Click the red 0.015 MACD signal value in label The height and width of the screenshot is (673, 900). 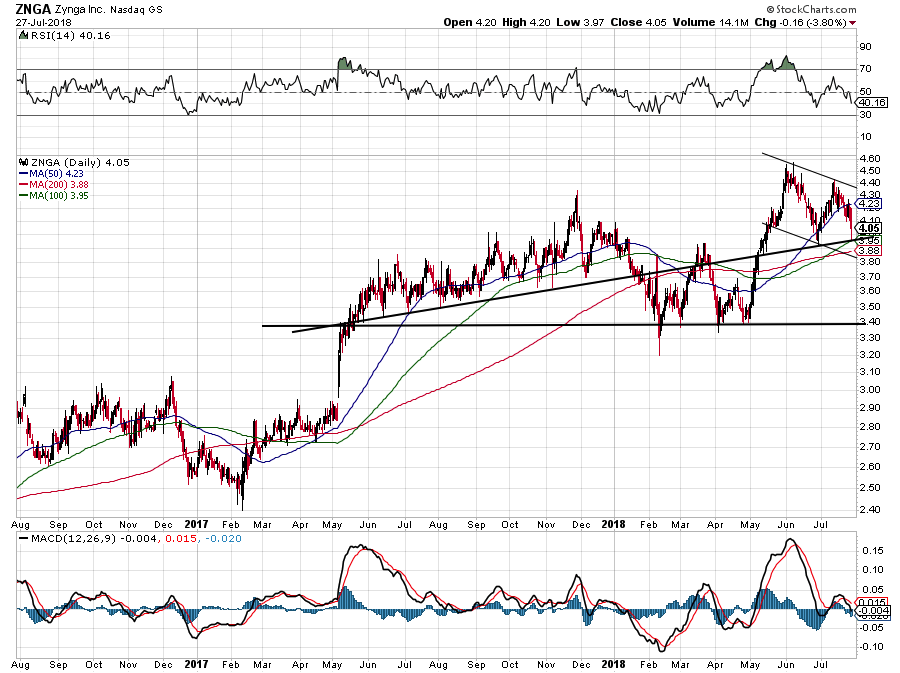point(181,539)
